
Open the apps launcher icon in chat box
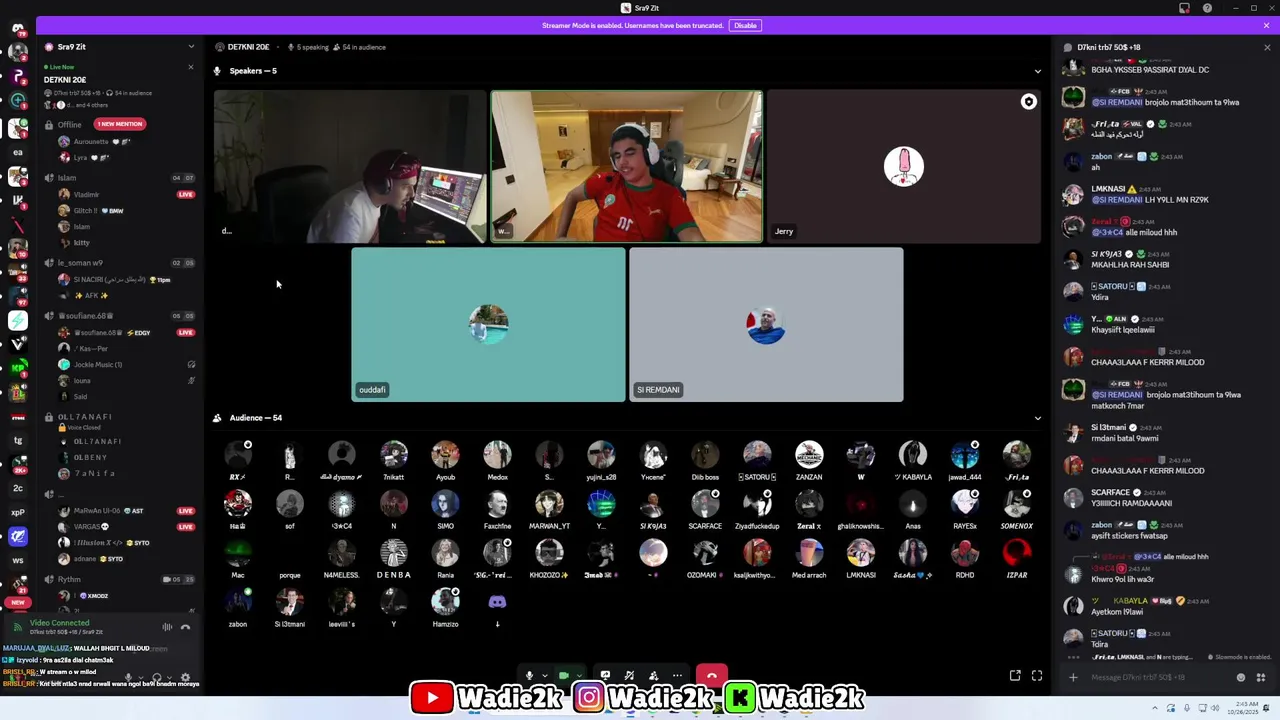tap(1261, 677)
